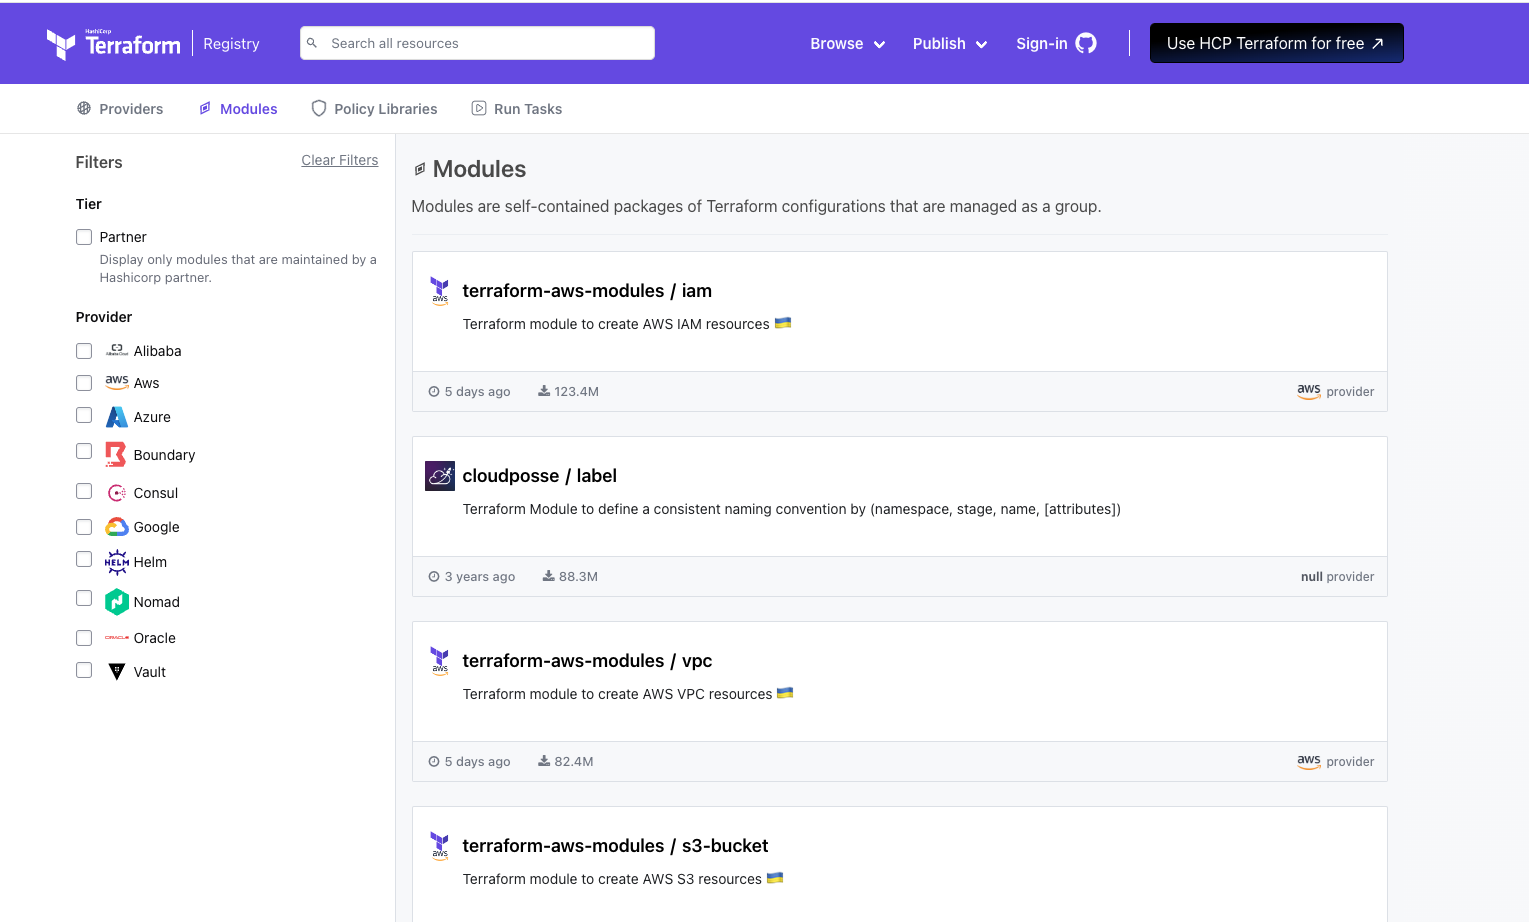Image resolution: width=1529 pixels, height=922 pixels.
Task: Tick the Boundary provider checkbox
Action: point(84,451)
